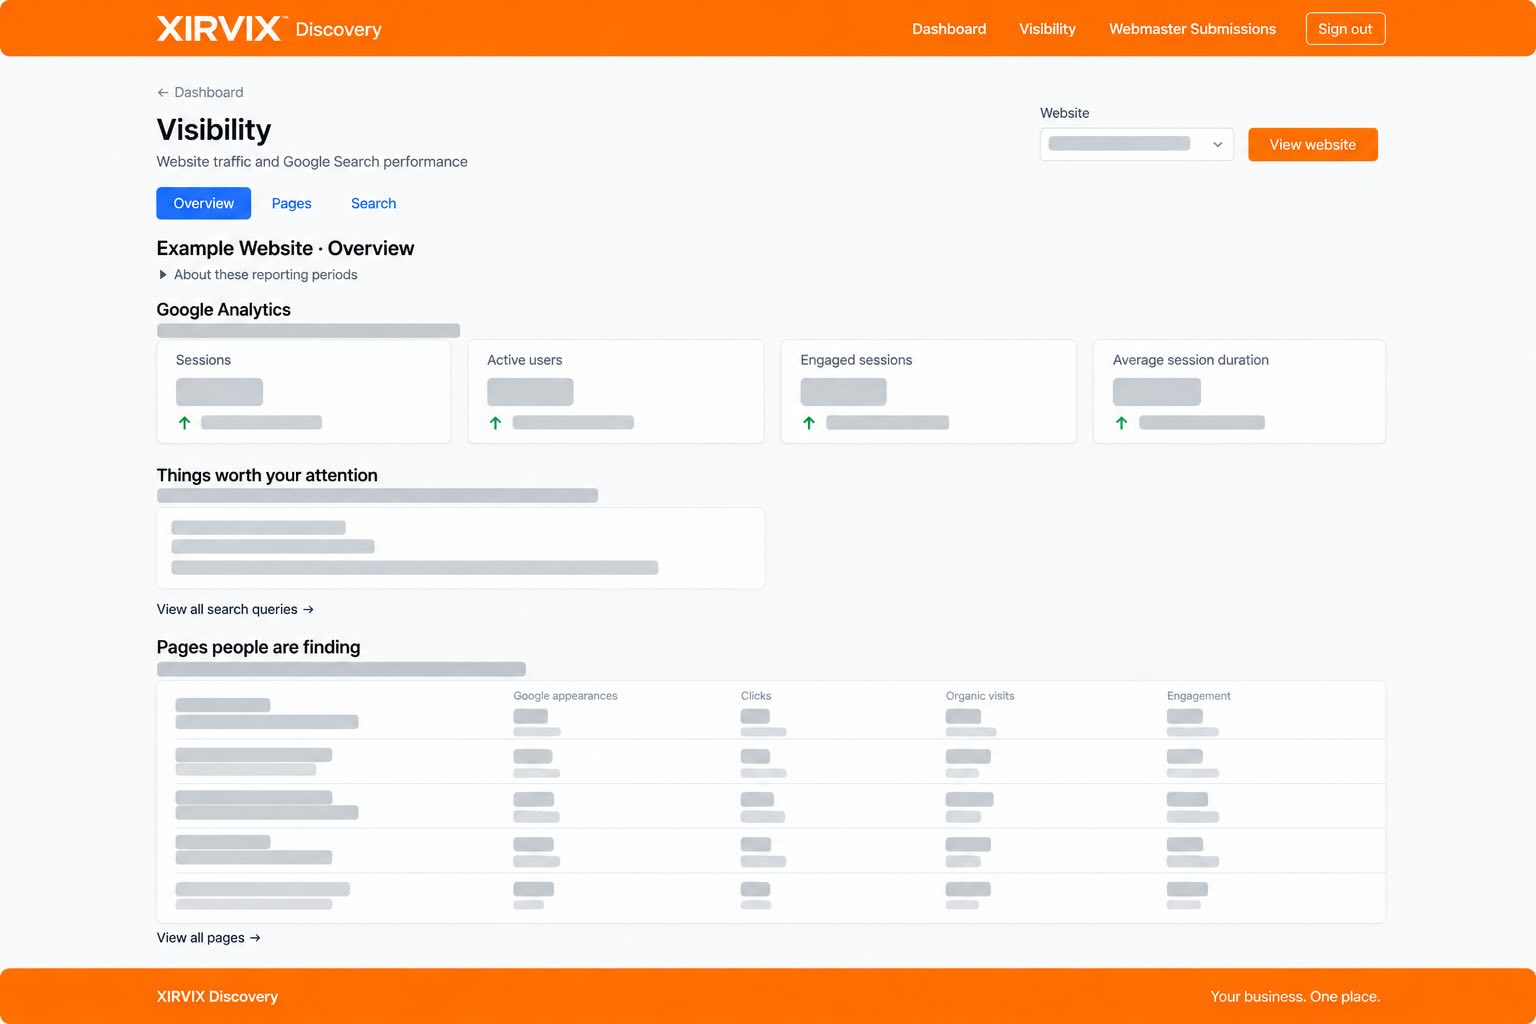This screenshot has width=1536, height=1024.
Task: Open Dashboard in the top navigation
Action: (x=949, y=29)
